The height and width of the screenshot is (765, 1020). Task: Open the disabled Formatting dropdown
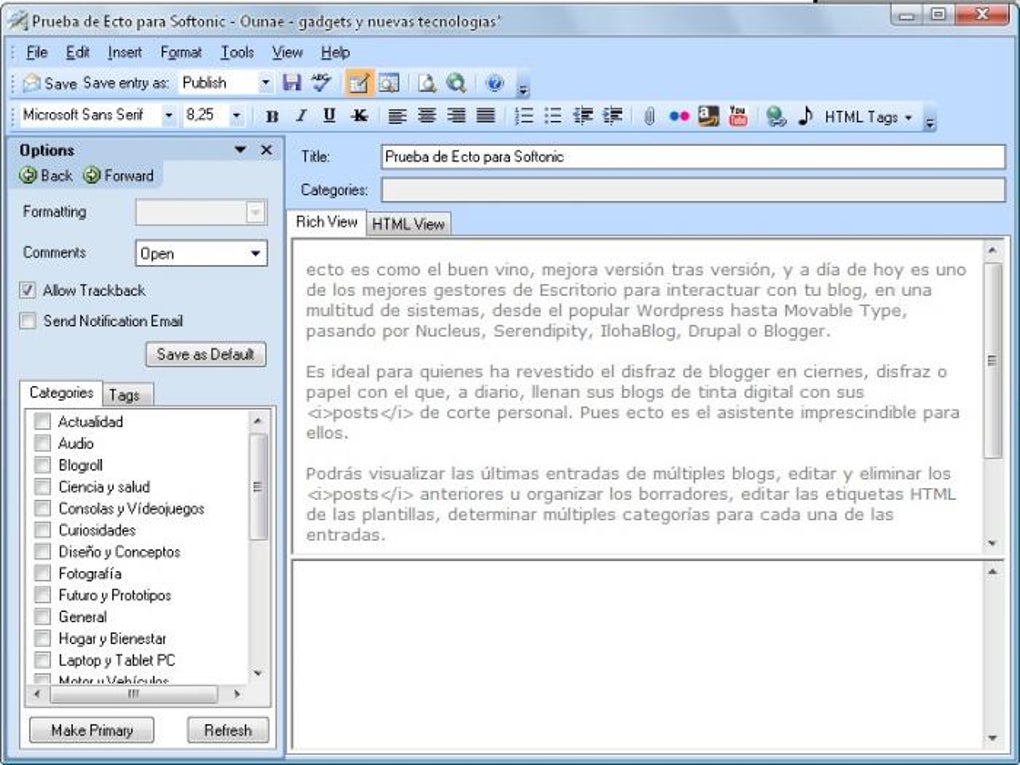click(256, 212)
